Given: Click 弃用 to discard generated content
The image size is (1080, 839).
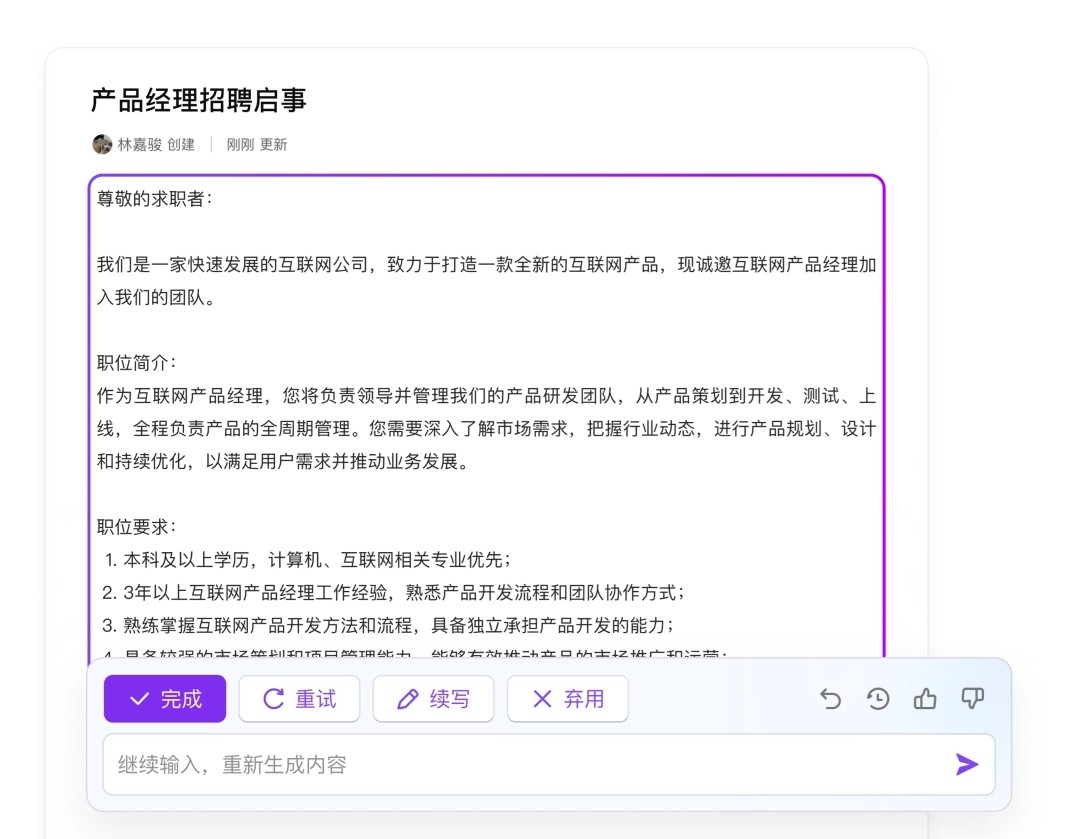Looking at the screenshot, I should pyautogui.click(x=567, y=699).
